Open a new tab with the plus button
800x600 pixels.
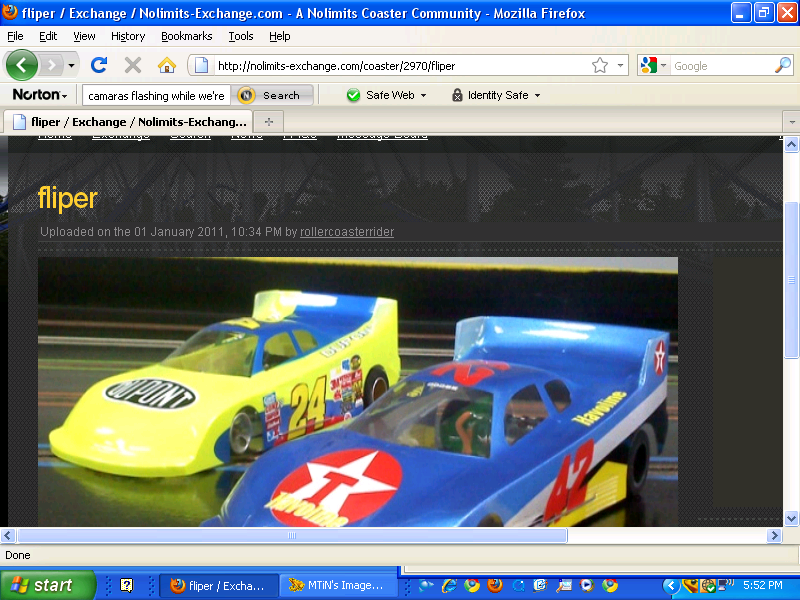269,122
